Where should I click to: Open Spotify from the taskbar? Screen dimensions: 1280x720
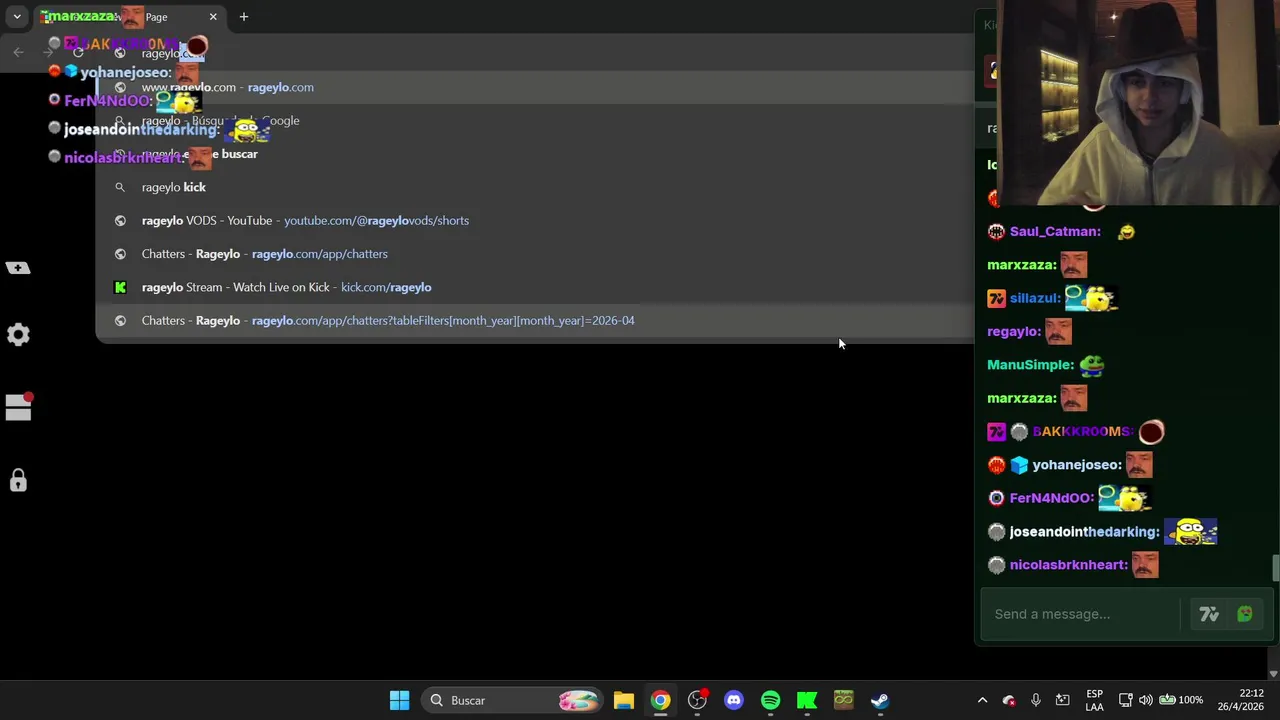coord(770,700)
